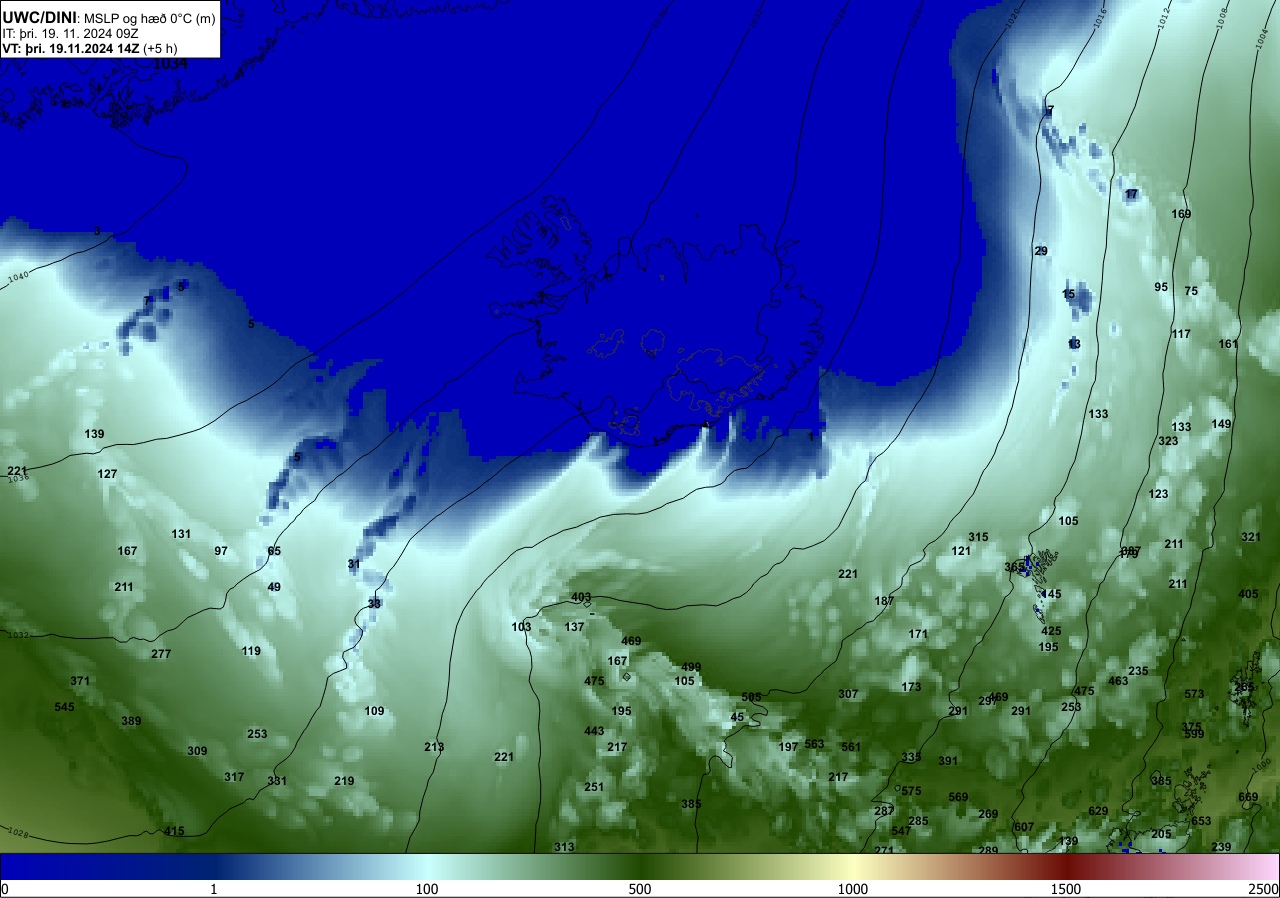Click the map value 415
The height and width of the screenshot is (898, 1280).
tap(174, 831)
